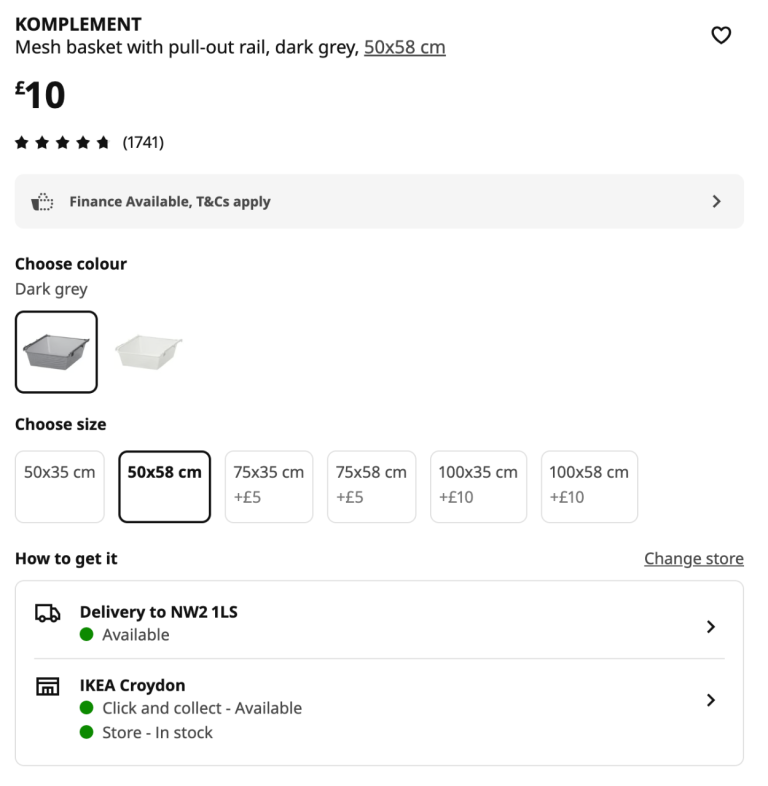
Task: Click the green Delivery Available status dot
Action: coord(86,635)
